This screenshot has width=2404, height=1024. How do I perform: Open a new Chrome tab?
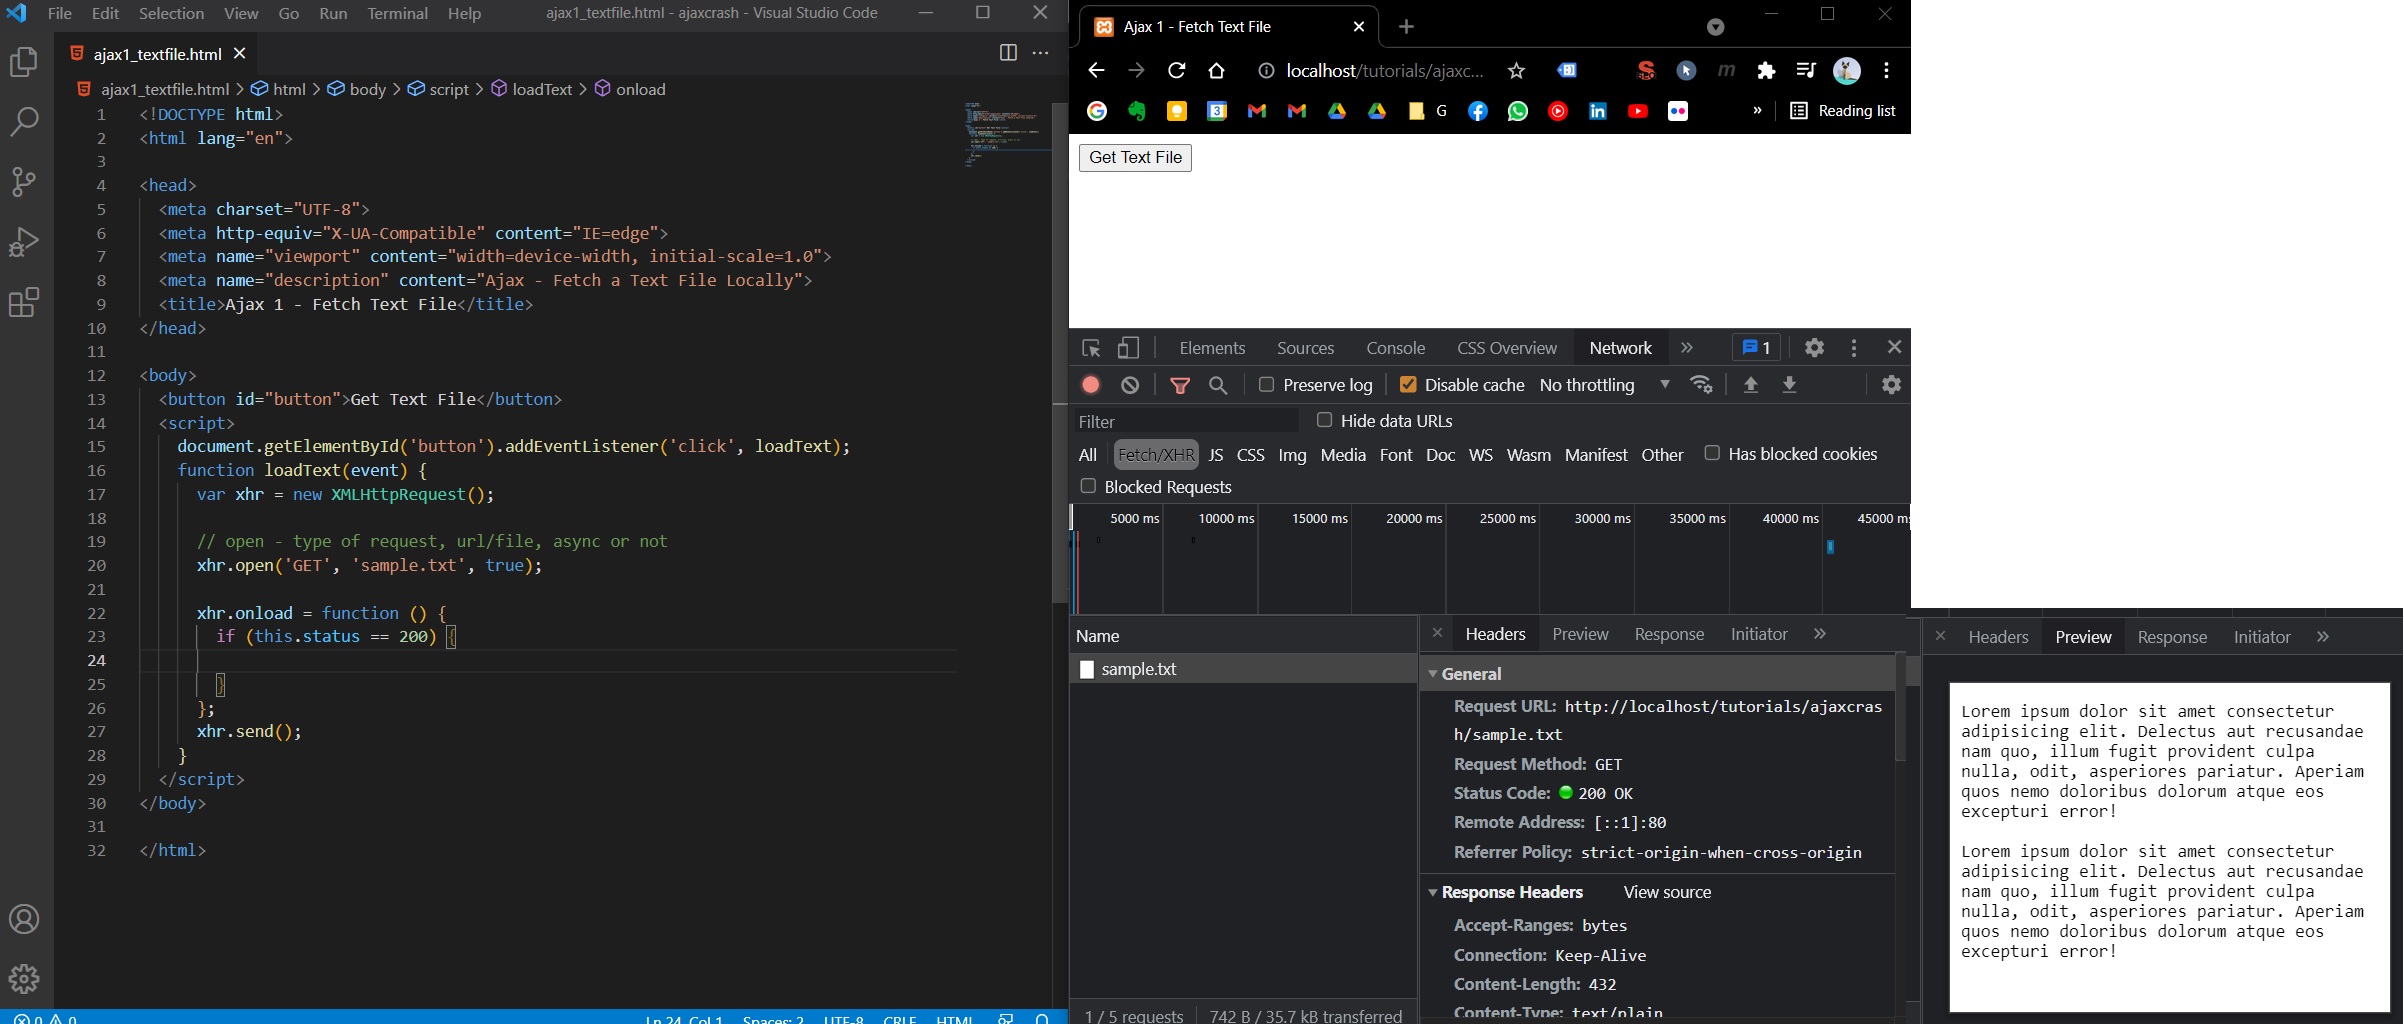[x=1406, y=27]
